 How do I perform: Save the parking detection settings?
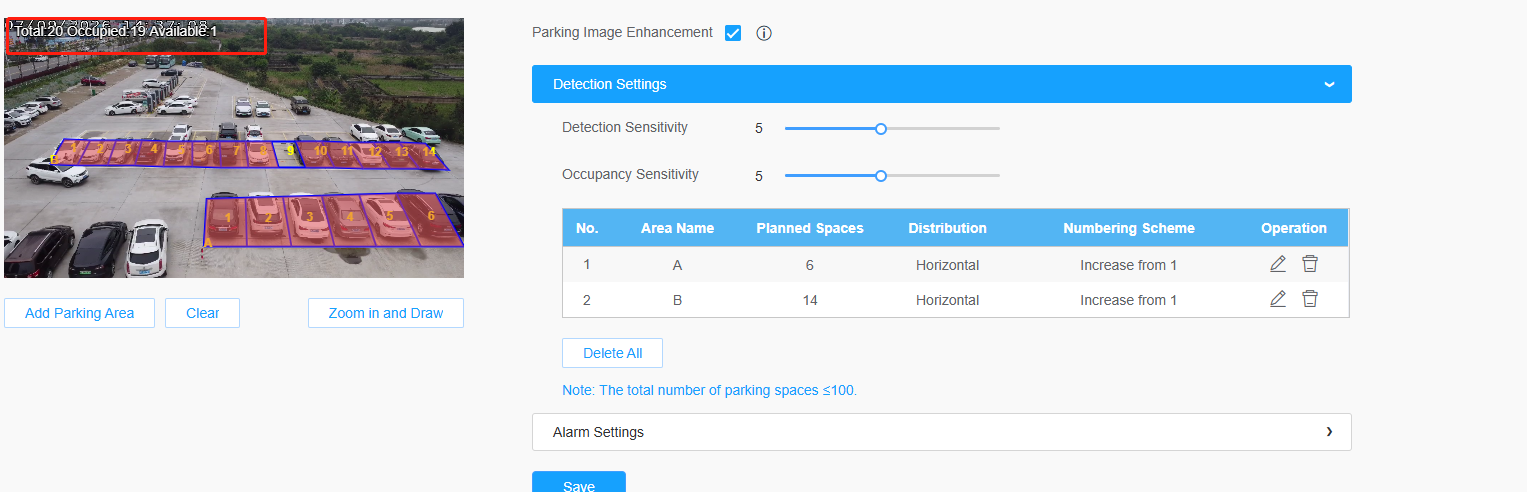coord(579,482)
